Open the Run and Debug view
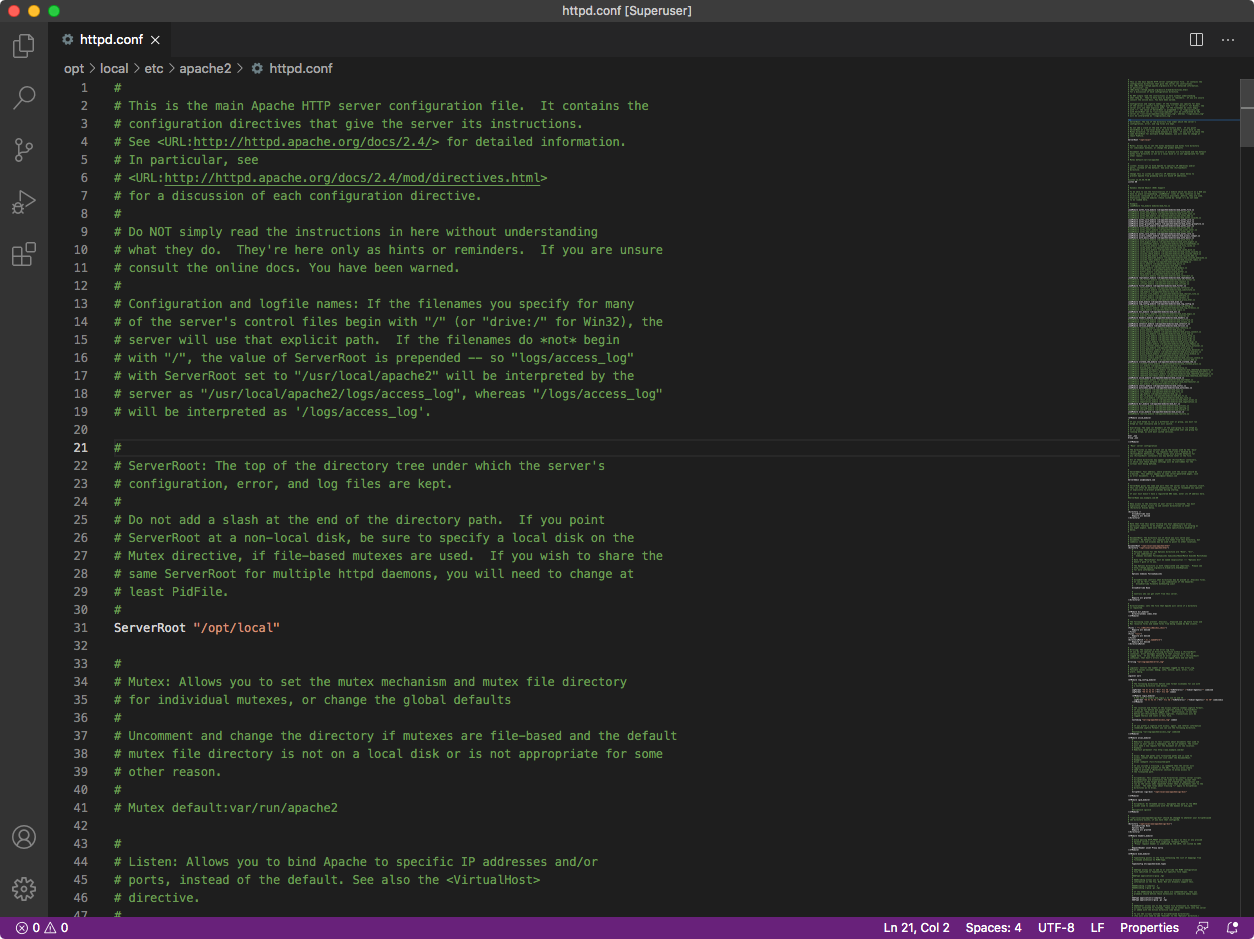Image resolution: width=1254 pixels, height=939 pixels. pos(23,203)
